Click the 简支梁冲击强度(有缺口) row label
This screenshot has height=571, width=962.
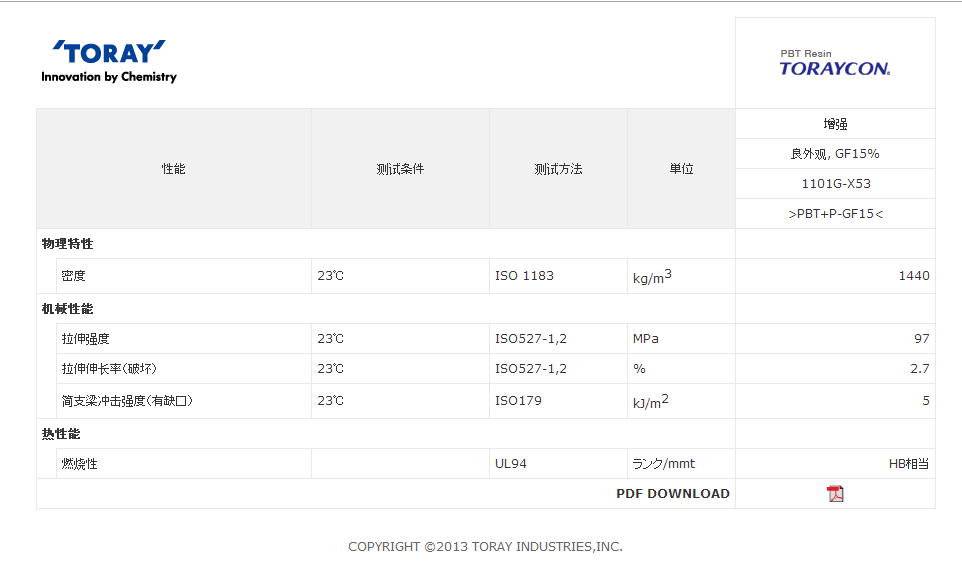point(127,401)
